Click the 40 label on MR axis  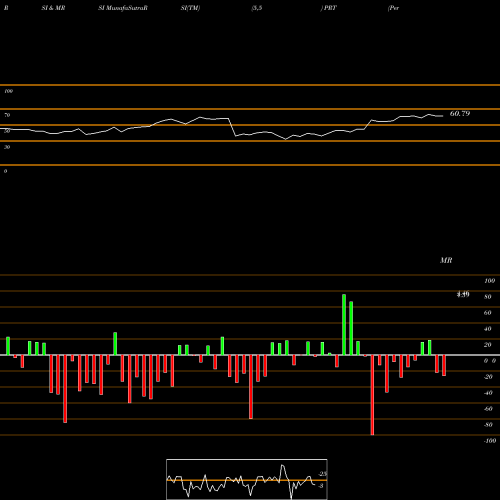point(488,329)
